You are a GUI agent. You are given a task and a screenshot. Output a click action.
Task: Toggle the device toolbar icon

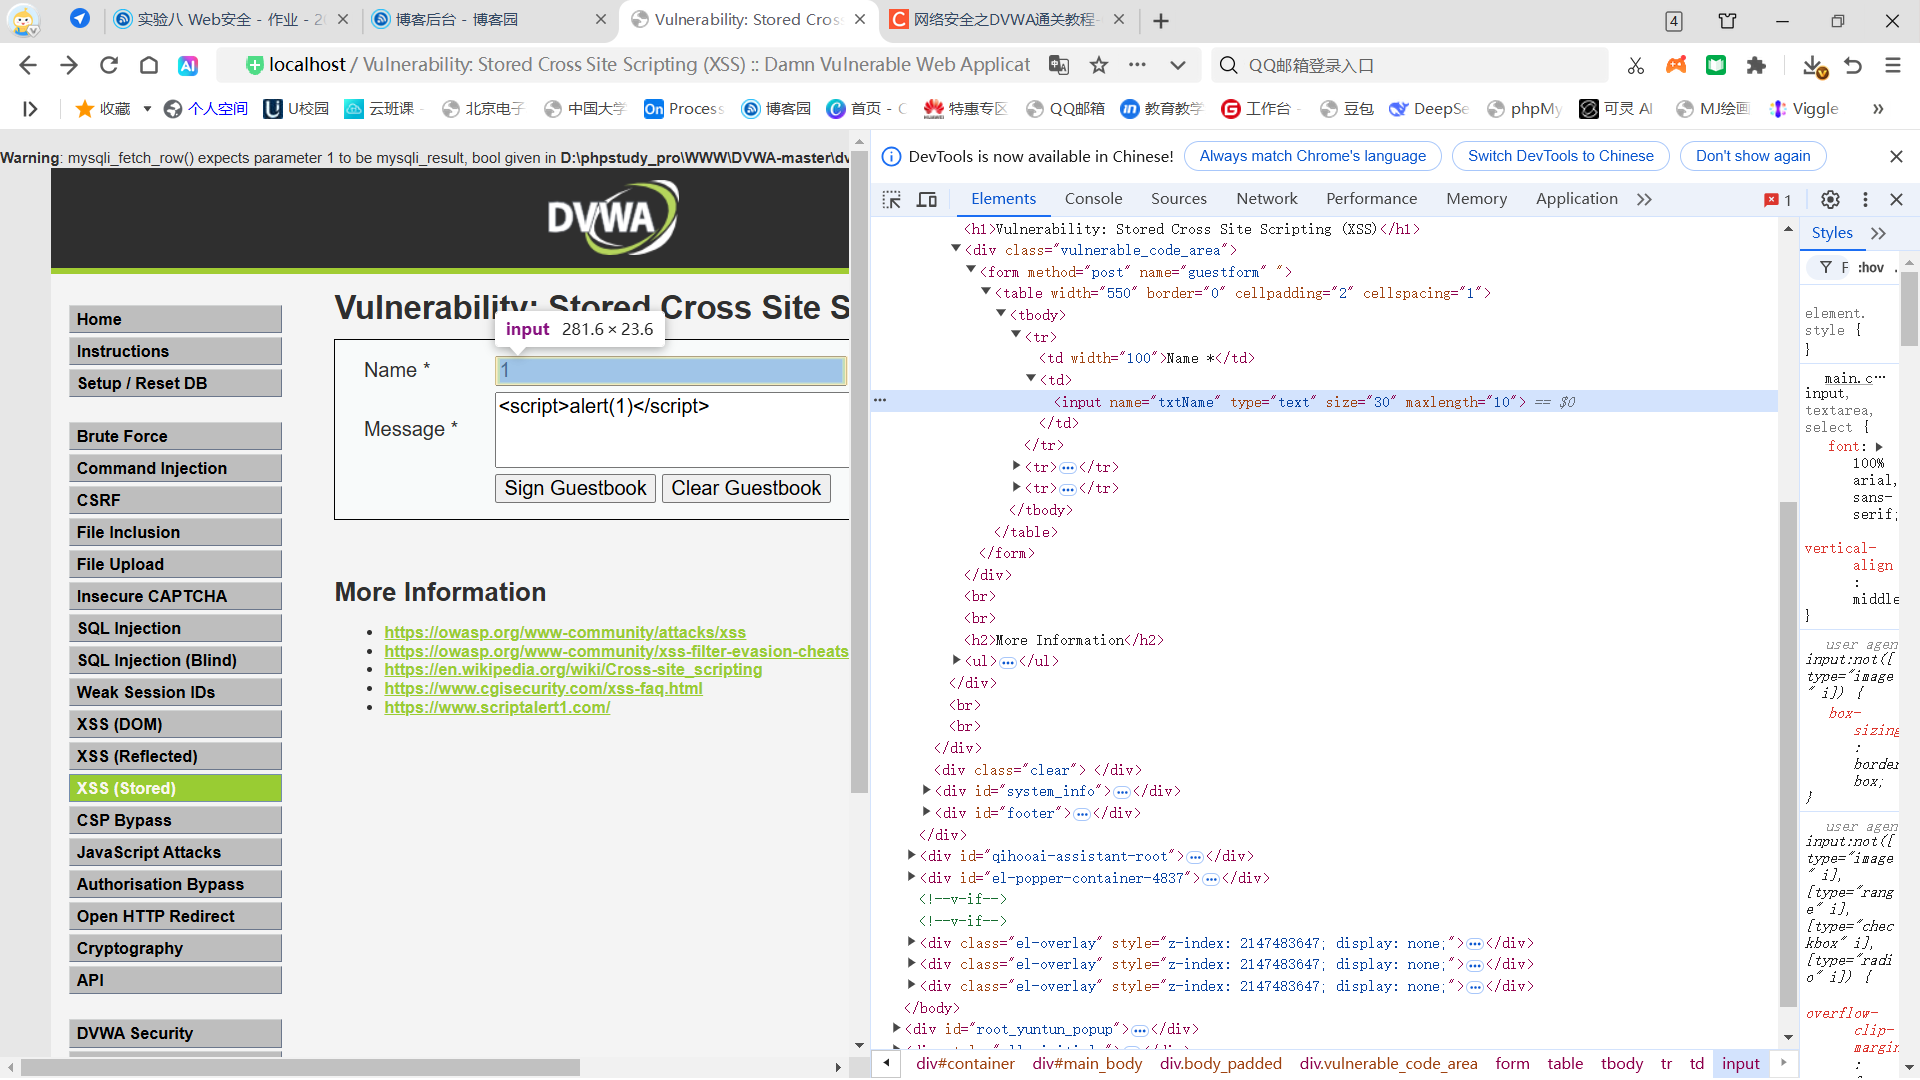click(927, 199)
